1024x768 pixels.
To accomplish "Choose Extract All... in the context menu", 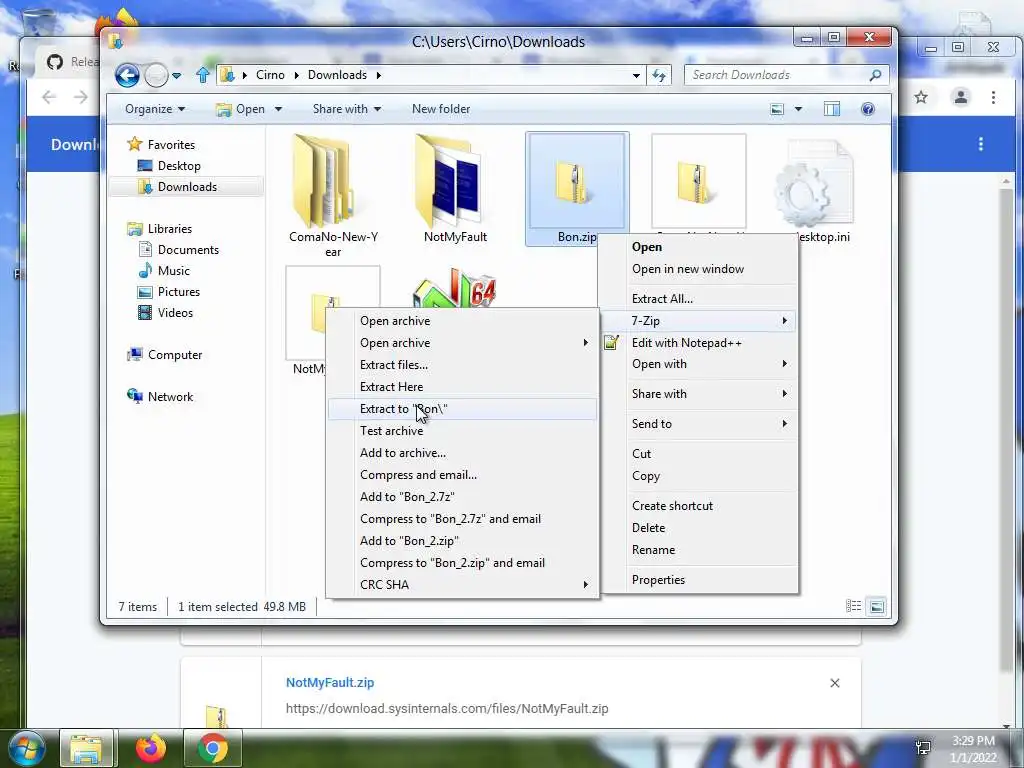I will coord(699,298).
